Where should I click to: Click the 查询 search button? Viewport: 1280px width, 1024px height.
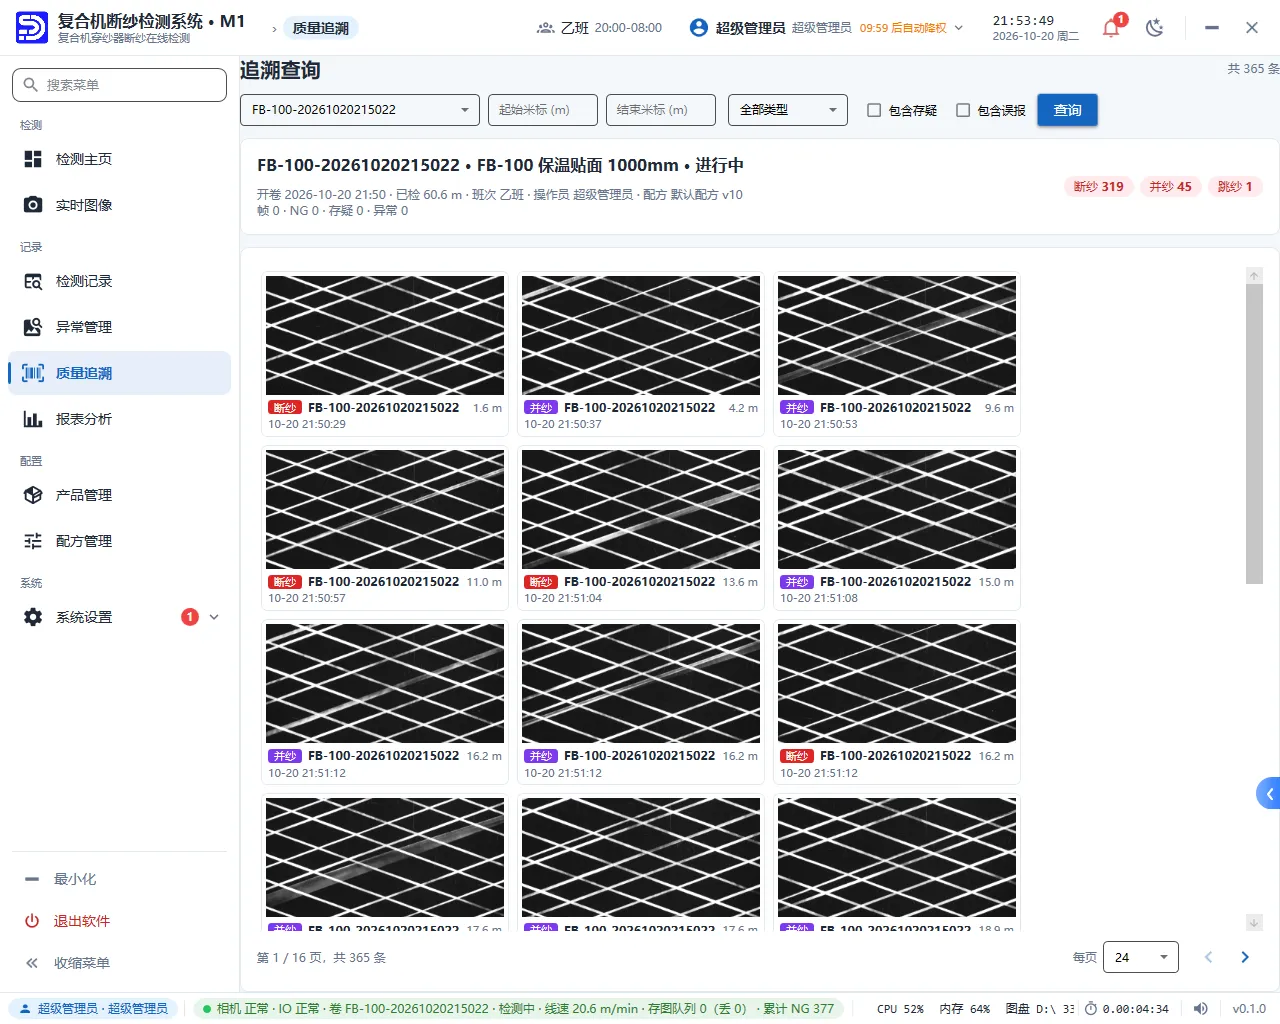1068,110
